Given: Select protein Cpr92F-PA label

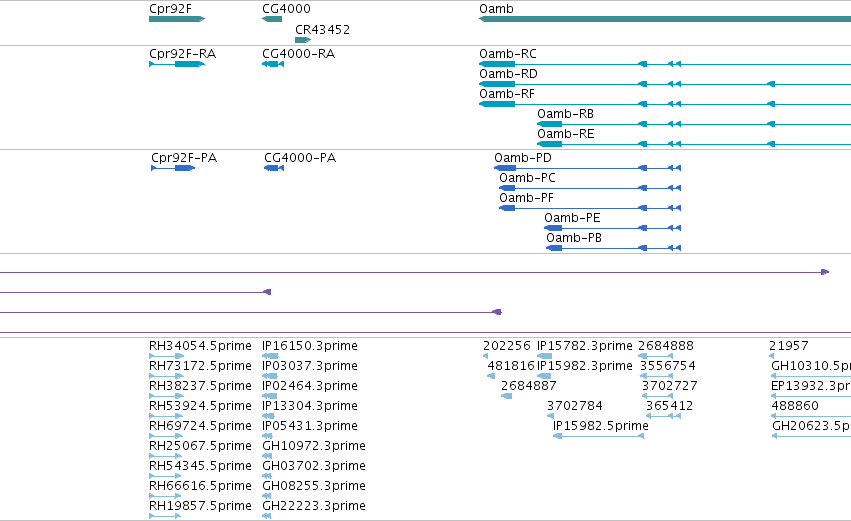Looking at the screenshot, I should coord(184,158).
